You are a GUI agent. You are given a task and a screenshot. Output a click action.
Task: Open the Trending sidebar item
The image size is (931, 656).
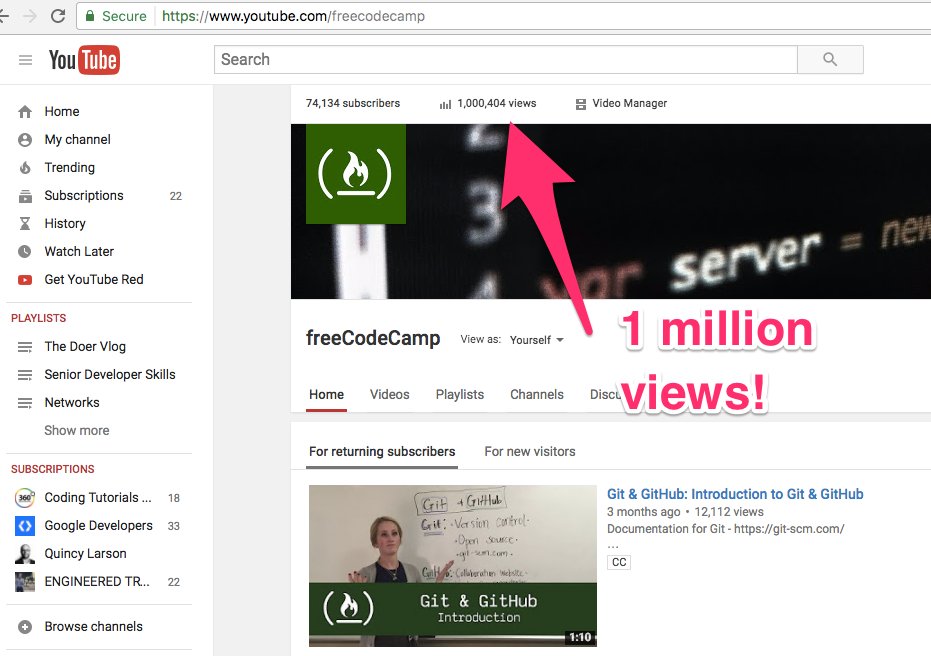coord(69,167)
